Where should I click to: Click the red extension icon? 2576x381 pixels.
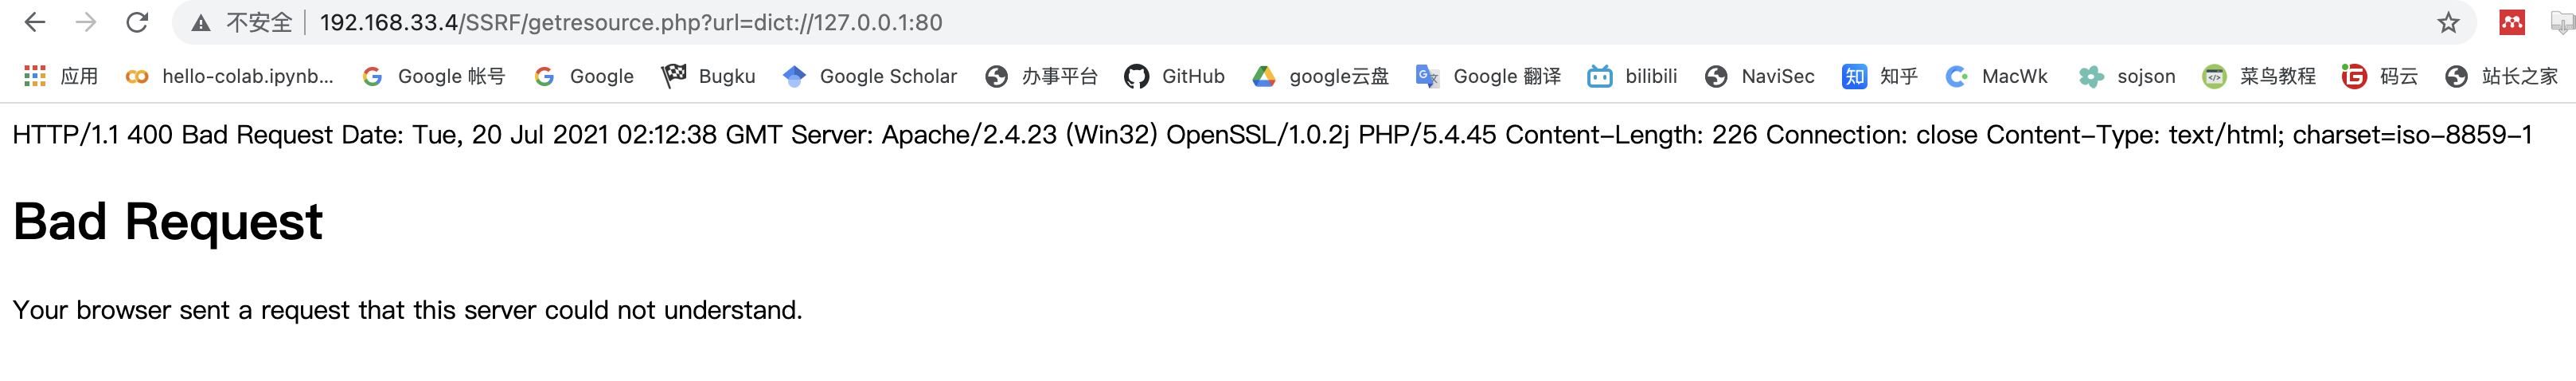2511,22
